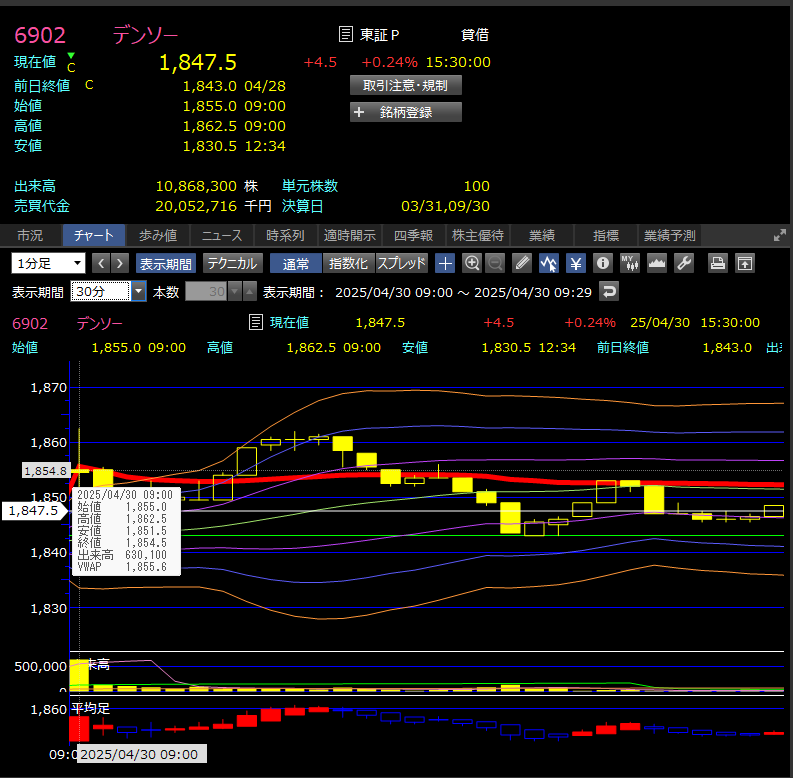The image size is (793, 778).
Task: Switch to the 適時開示 tab
Action: pos(349,235)
